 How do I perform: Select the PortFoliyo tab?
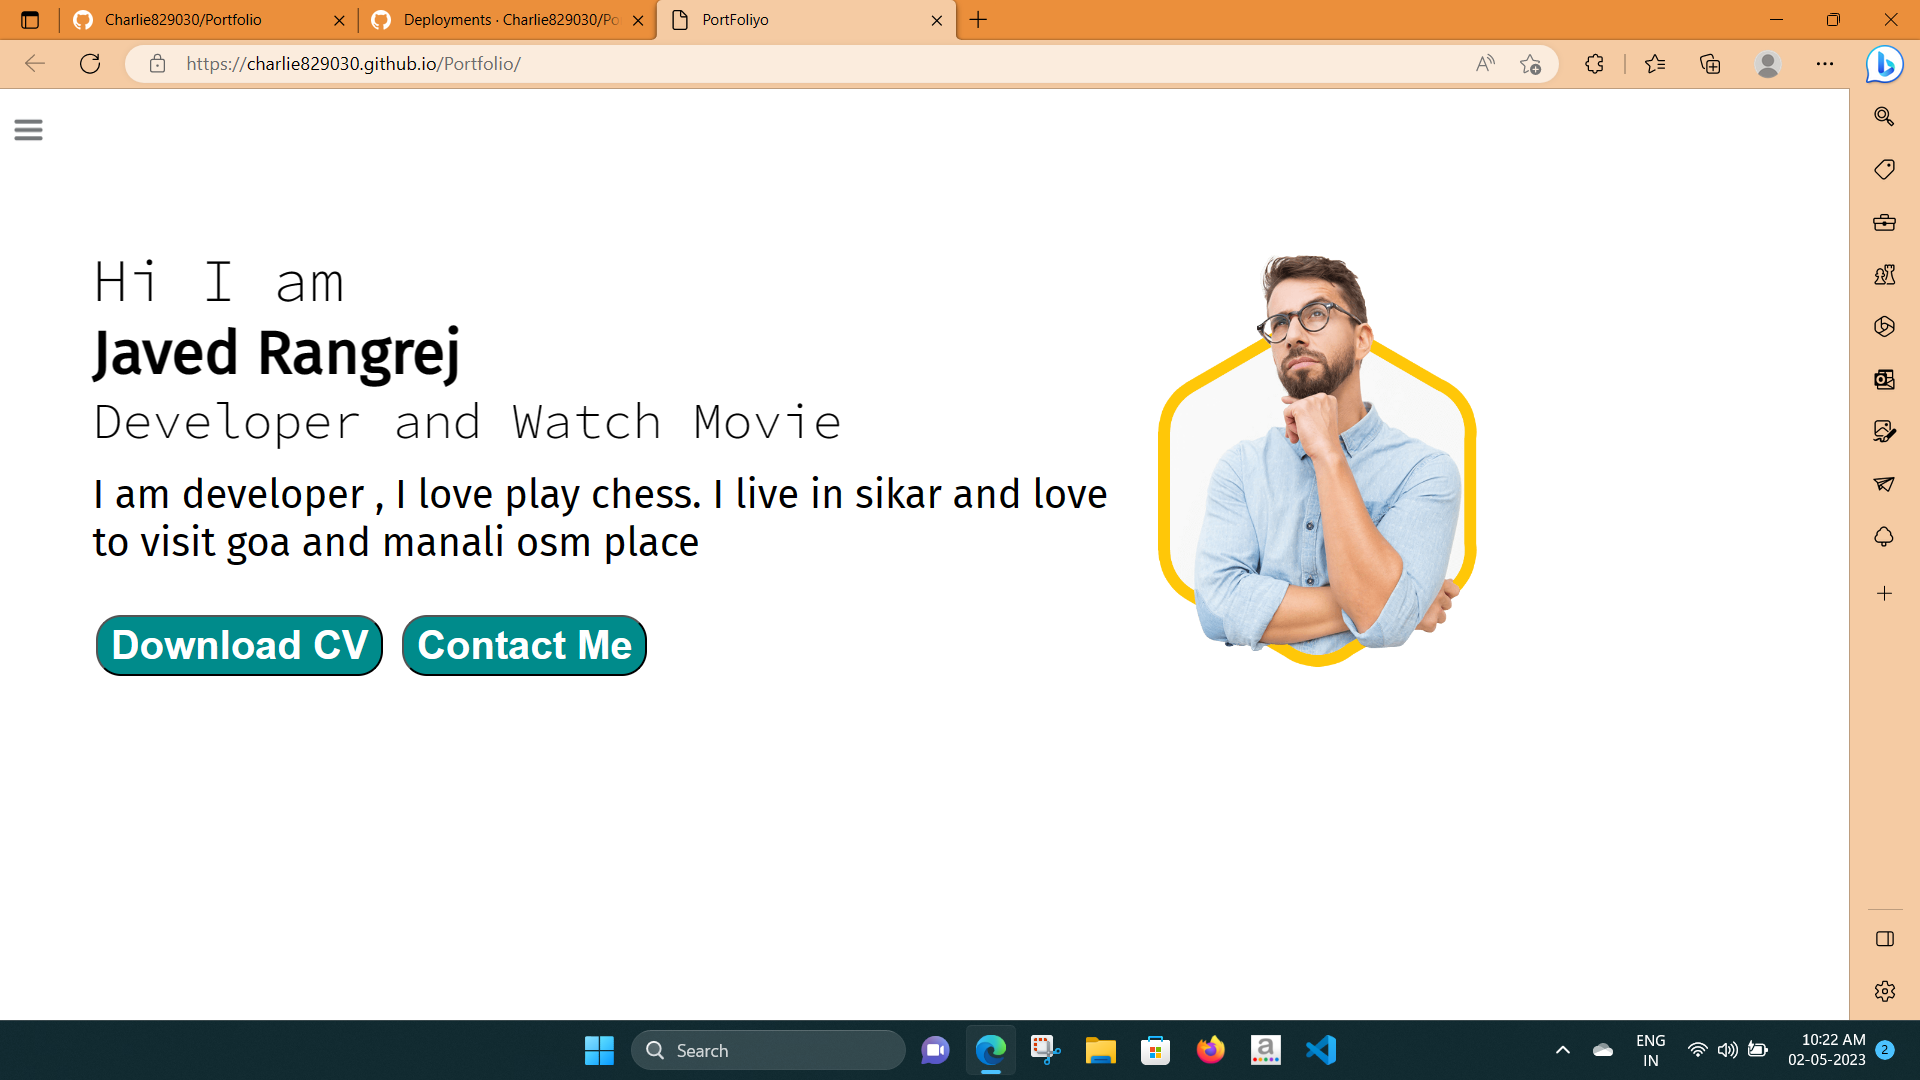[805, 20]
